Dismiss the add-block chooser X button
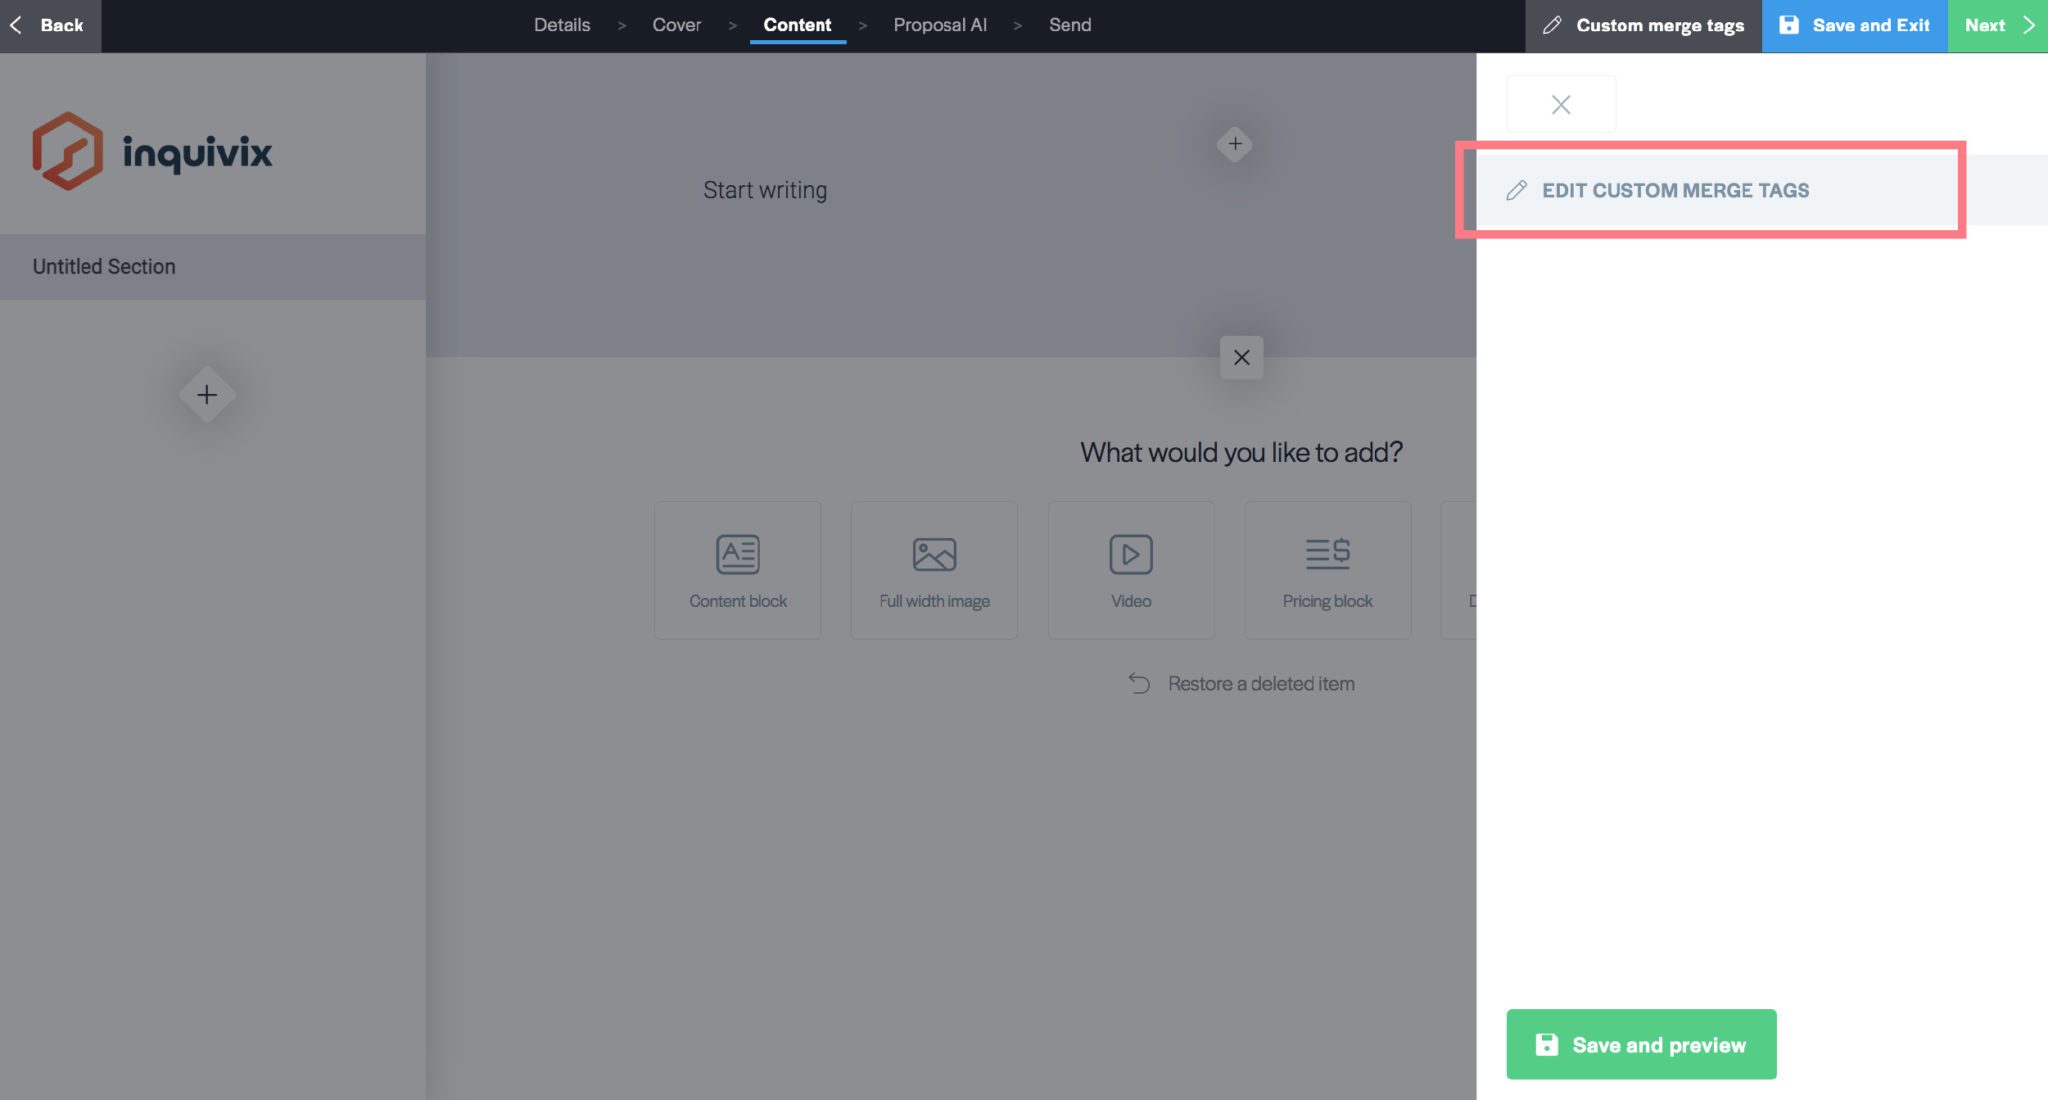The width and height of the screenshot is (2048, 1100). tap(1241, 357)
